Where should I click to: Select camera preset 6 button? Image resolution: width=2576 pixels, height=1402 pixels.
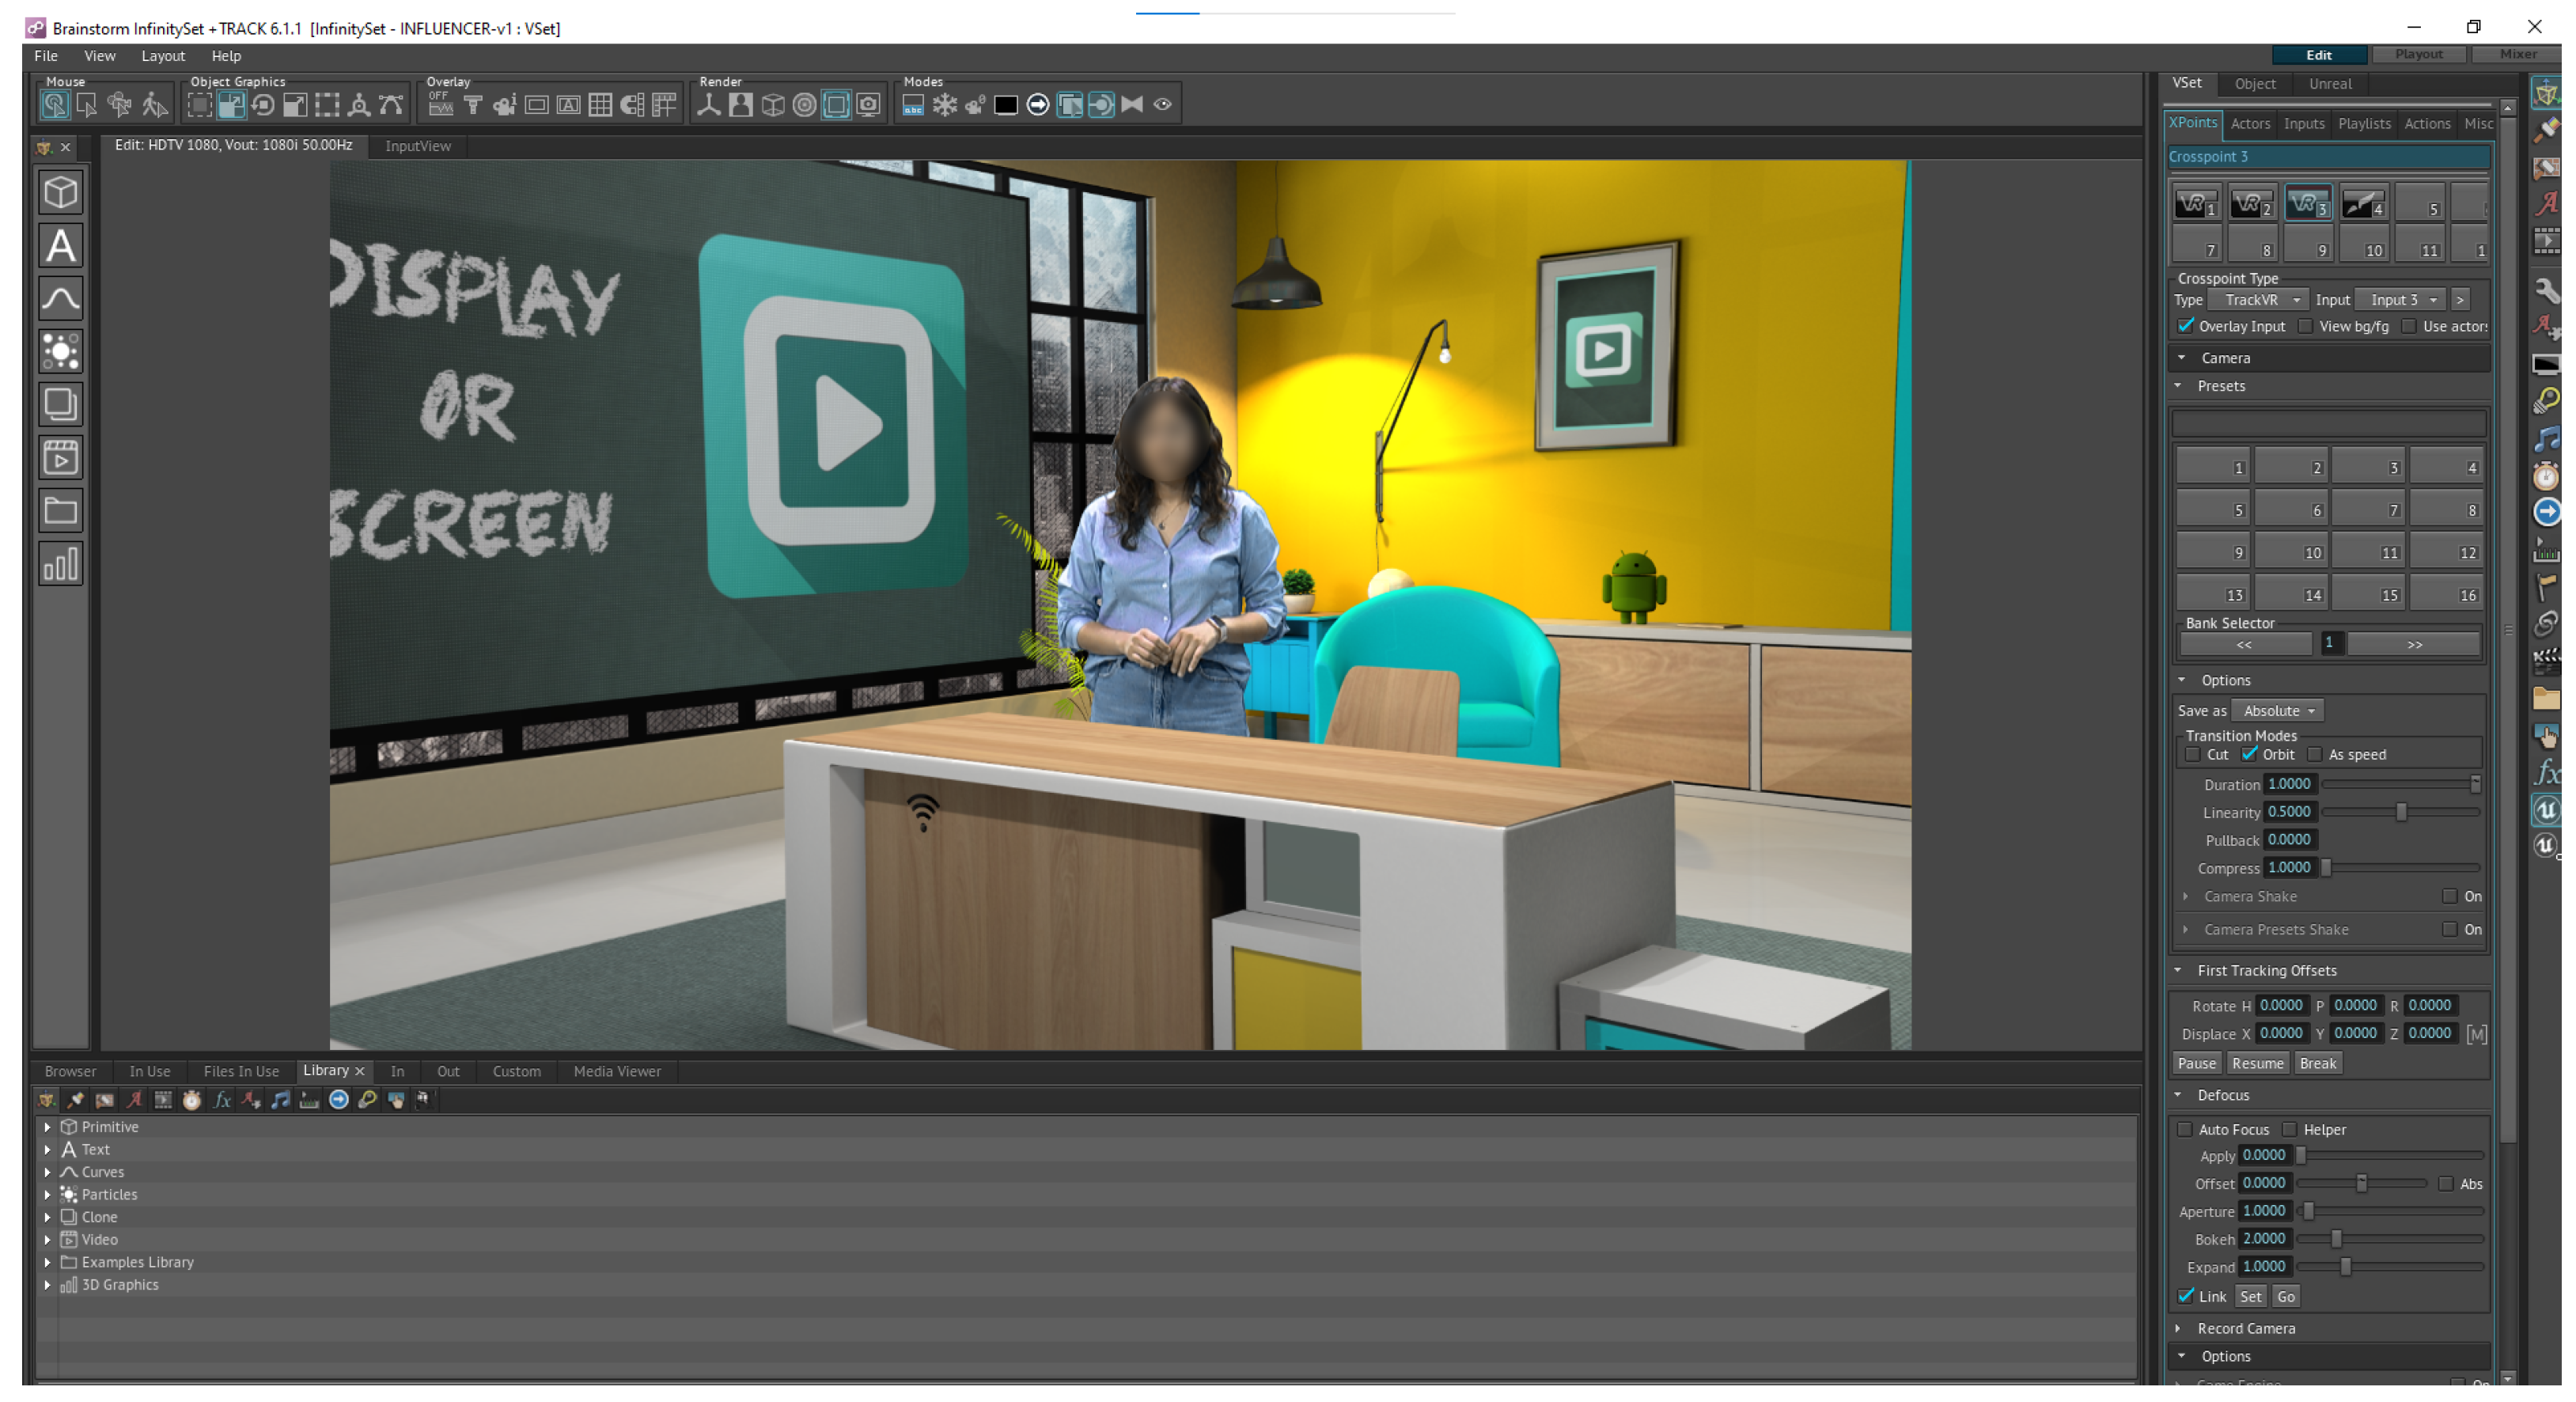pyautogui.click(x=2292, y=509)
